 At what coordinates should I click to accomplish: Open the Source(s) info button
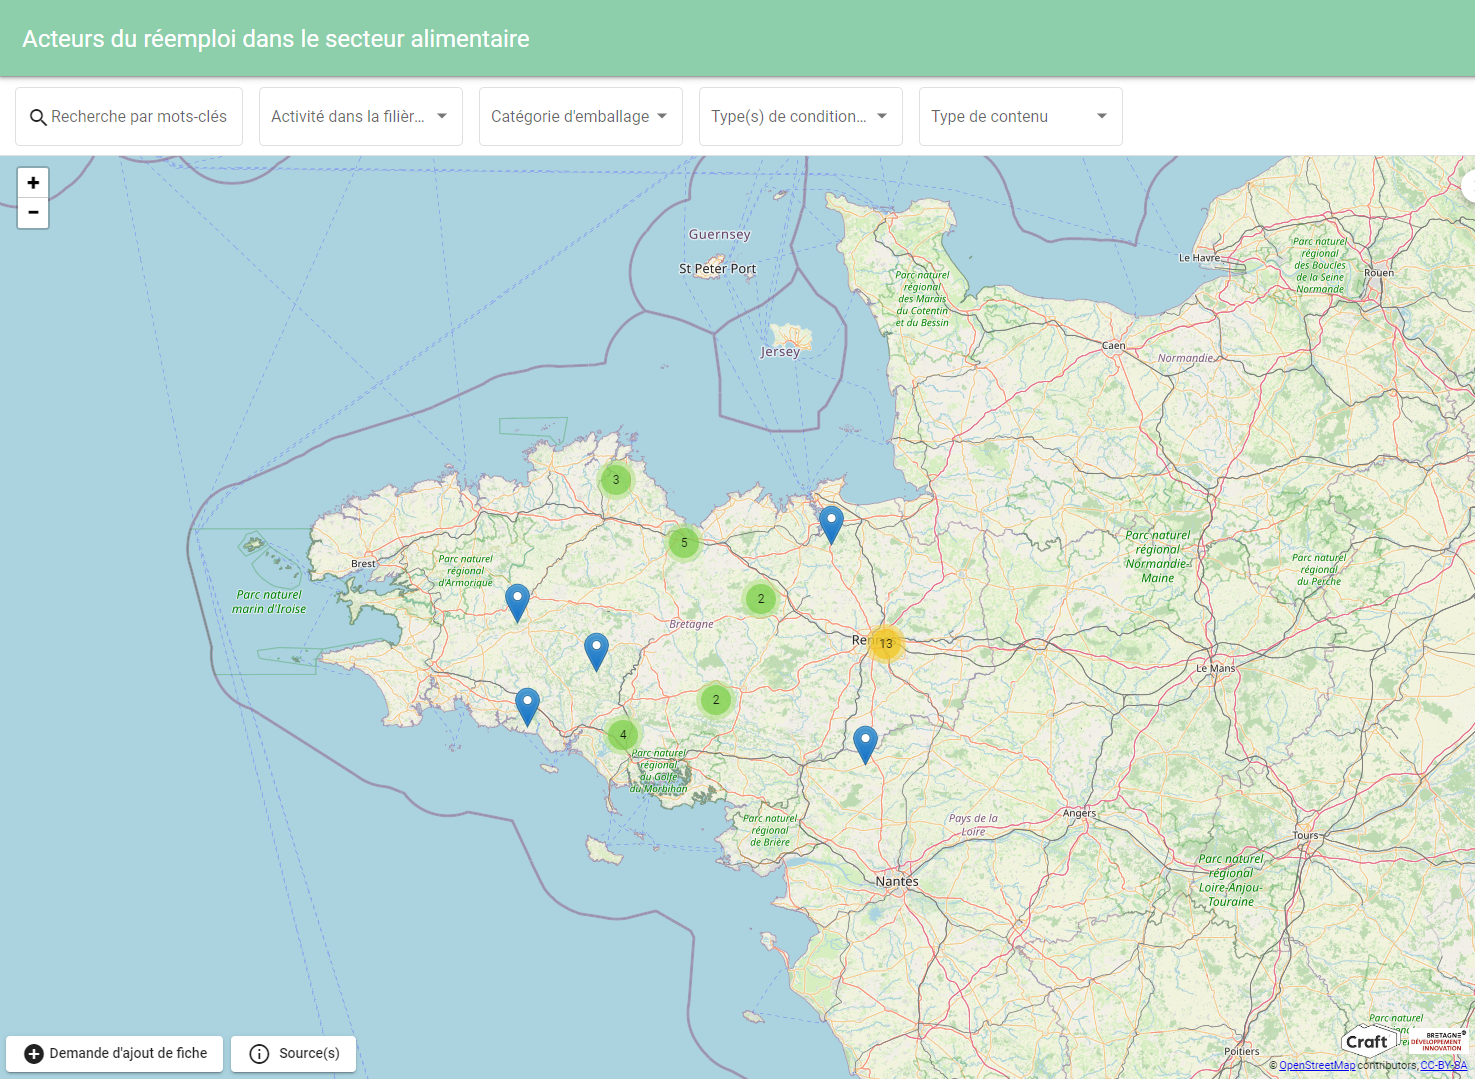[294, 1053]
